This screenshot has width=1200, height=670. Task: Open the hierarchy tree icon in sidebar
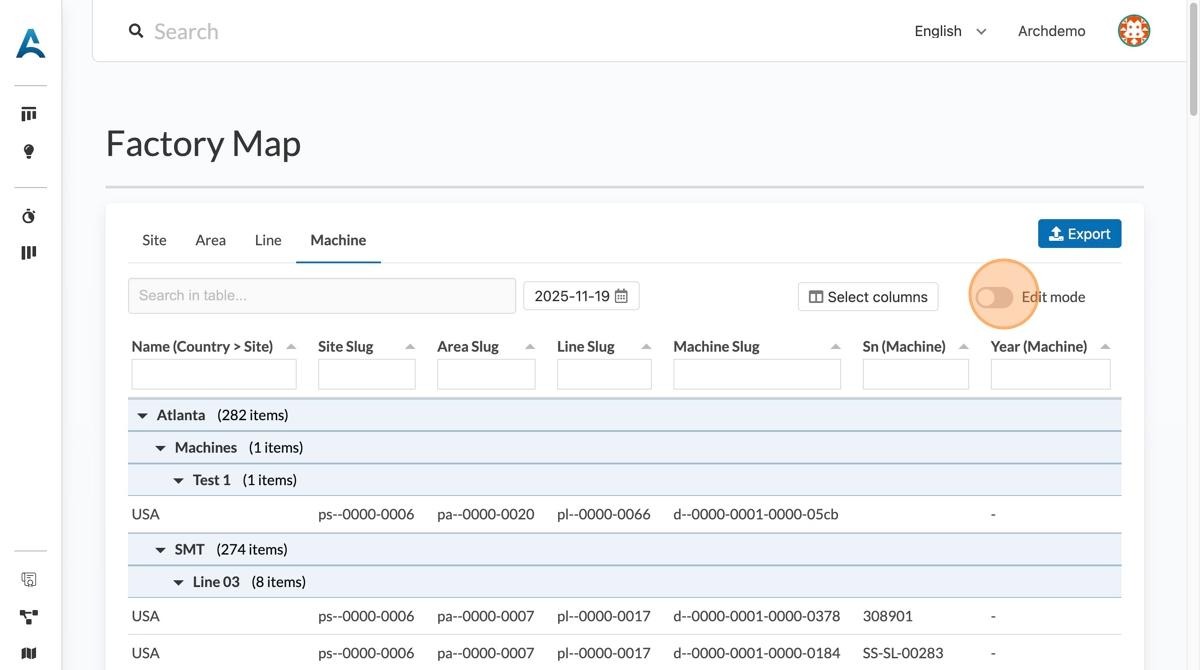pos(29,617)
